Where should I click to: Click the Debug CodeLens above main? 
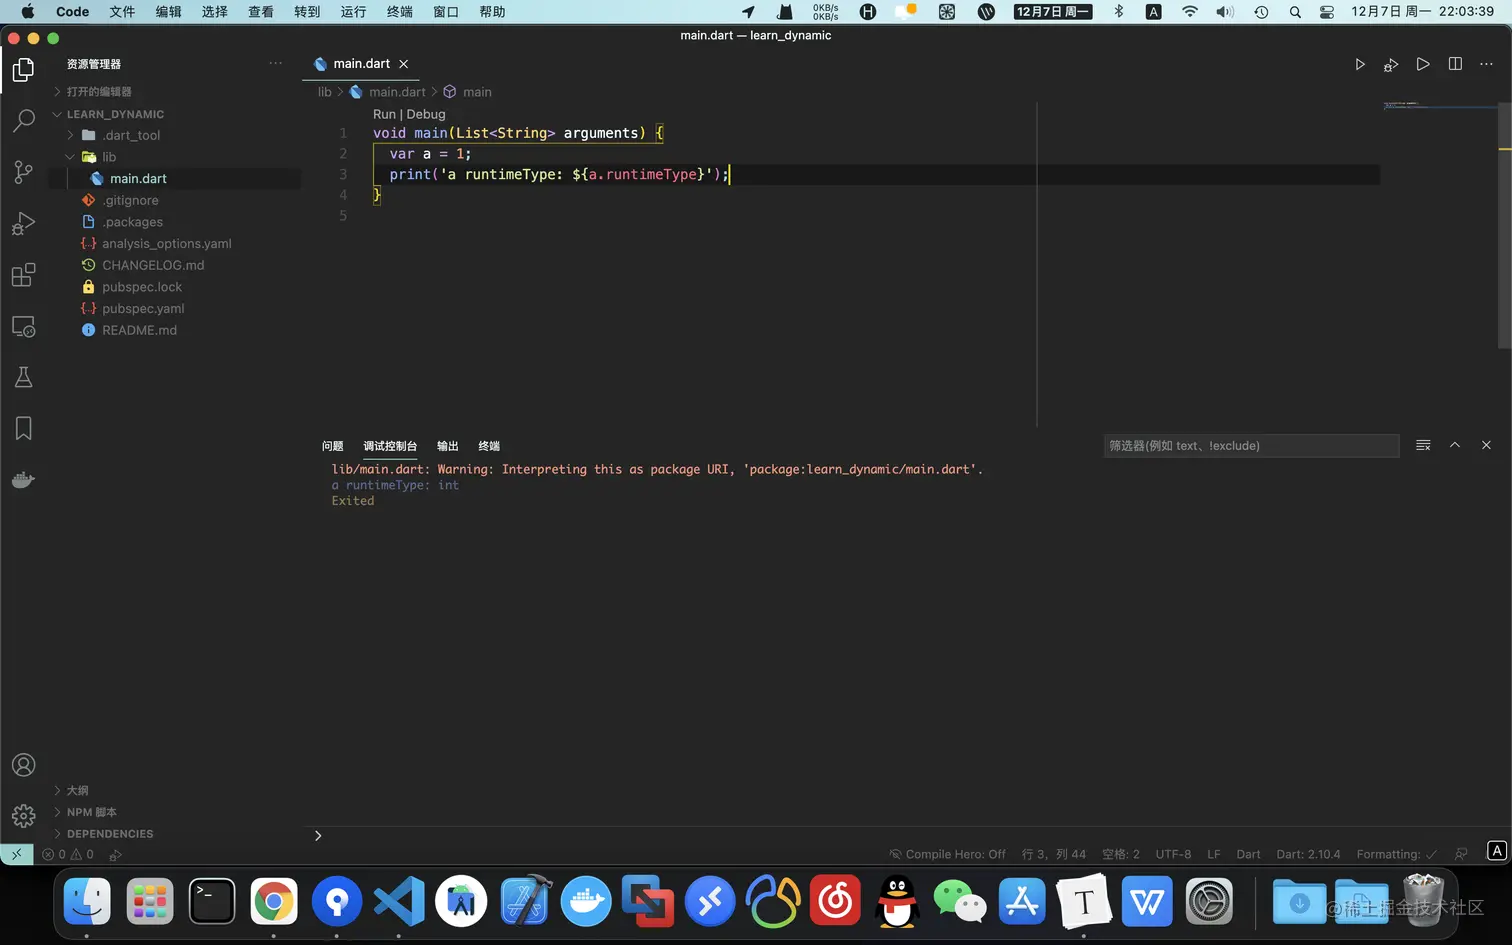pyautogui.click(x=426, y=114)
